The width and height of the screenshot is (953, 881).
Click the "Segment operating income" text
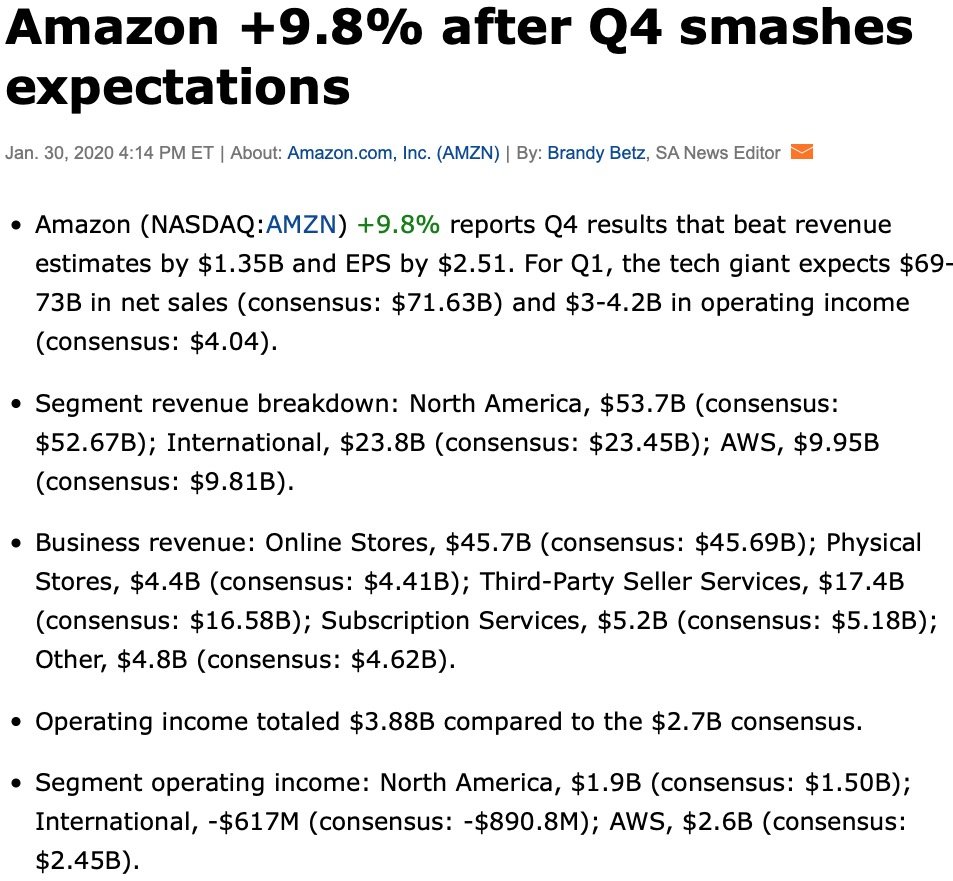(201, 783)
